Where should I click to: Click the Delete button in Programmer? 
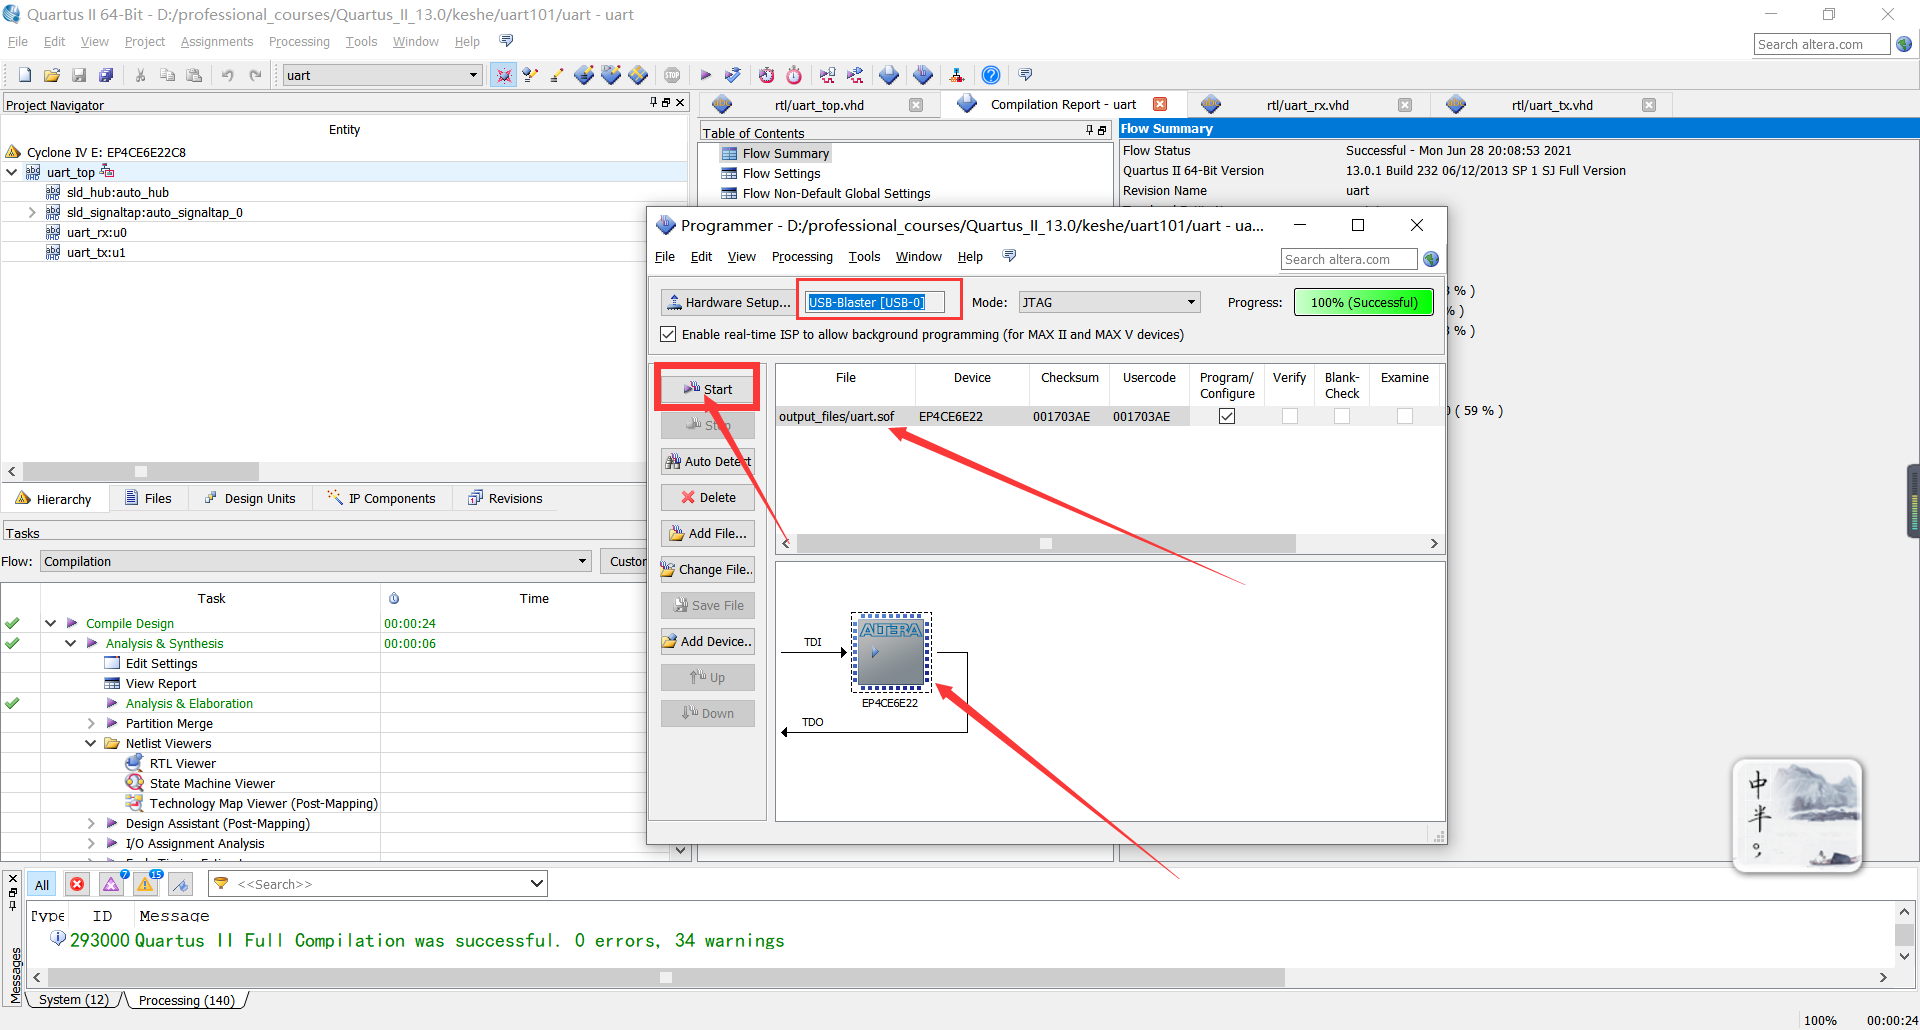708,497
